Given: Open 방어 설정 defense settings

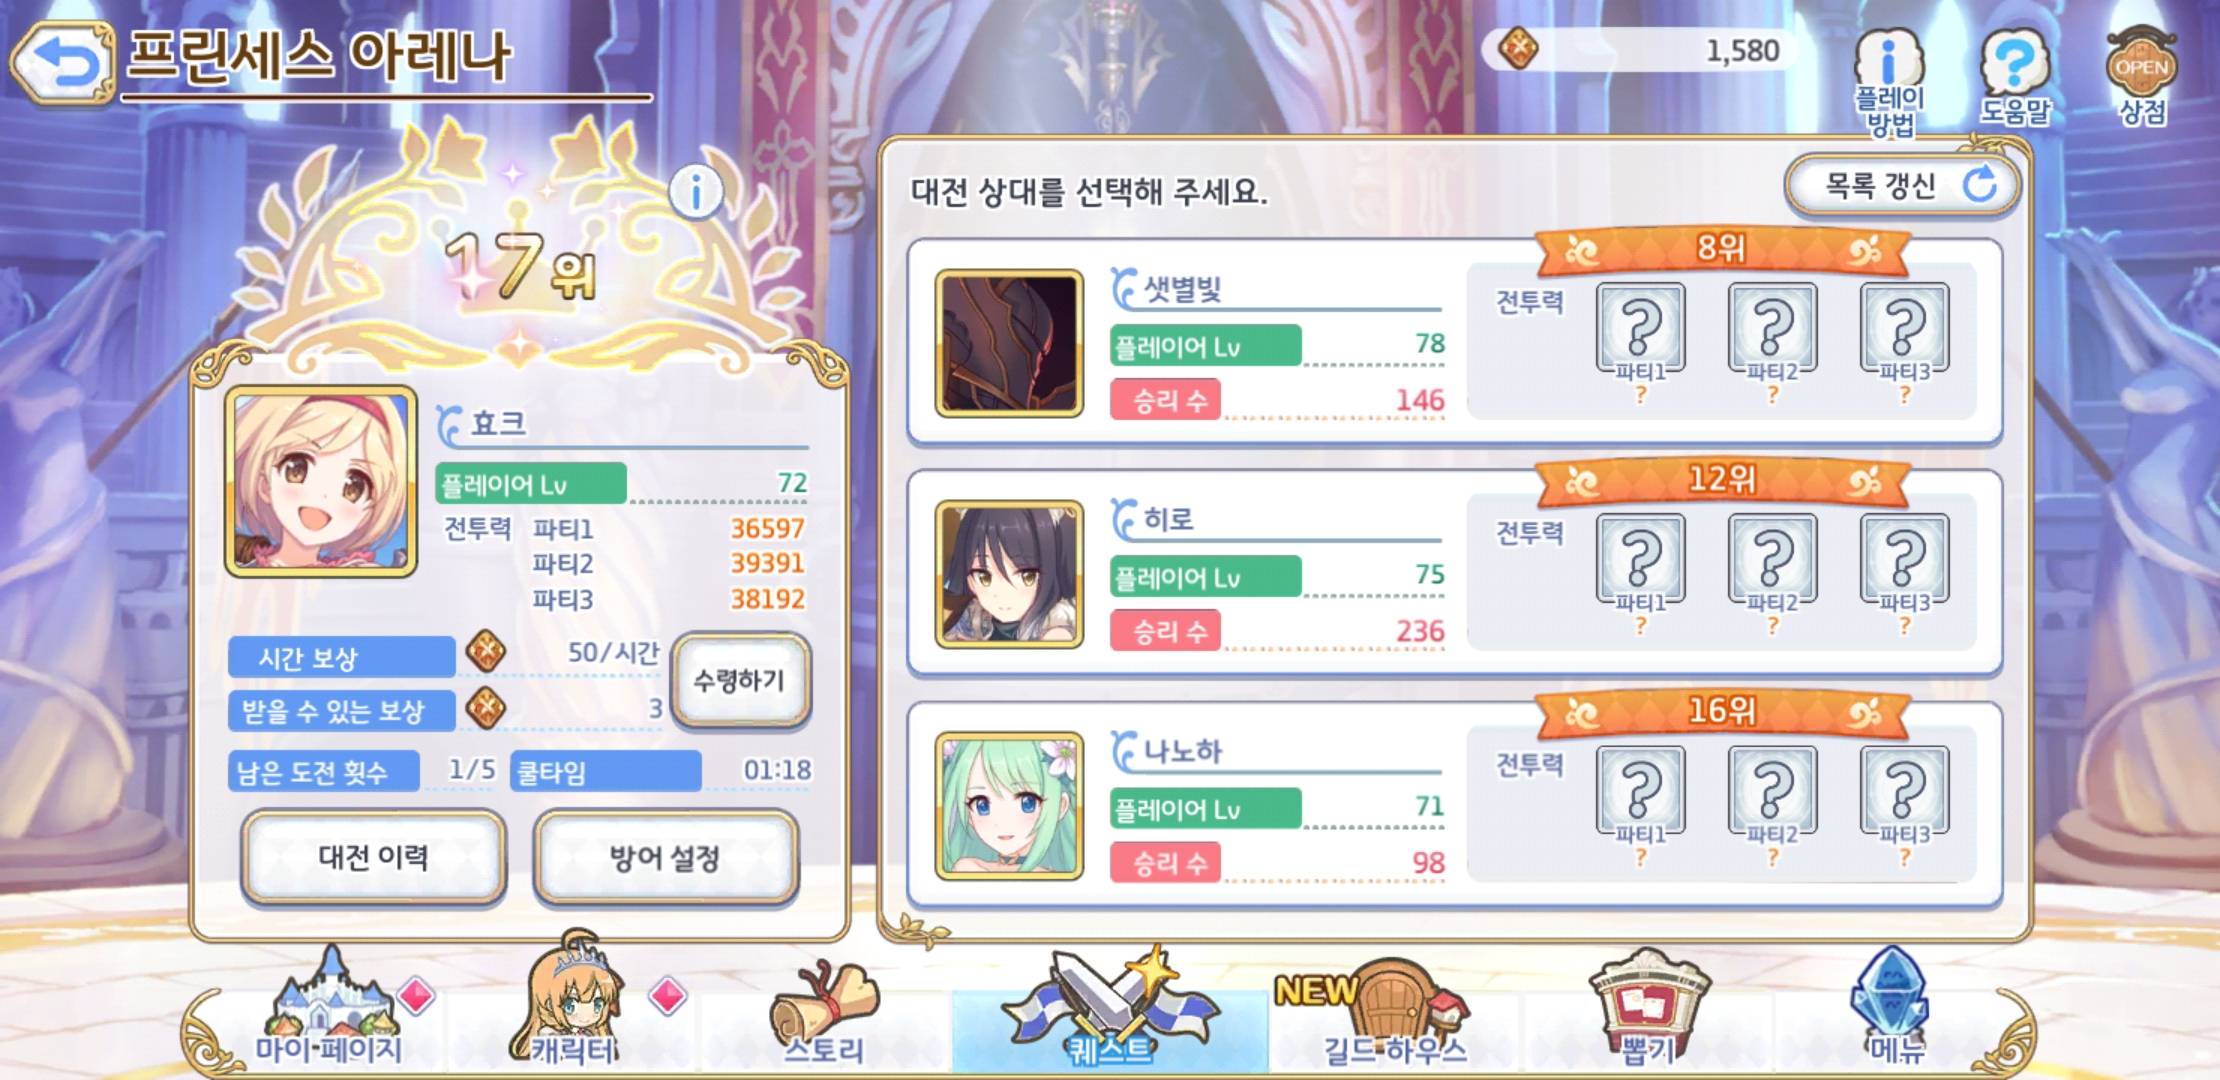Looking at the screenshot, I should 665,857.
